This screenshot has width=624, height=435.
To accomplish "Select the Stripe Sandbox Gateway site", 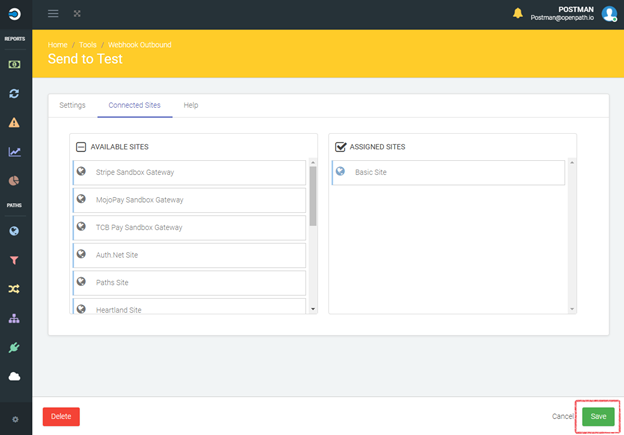I will (x=189, y=172).
